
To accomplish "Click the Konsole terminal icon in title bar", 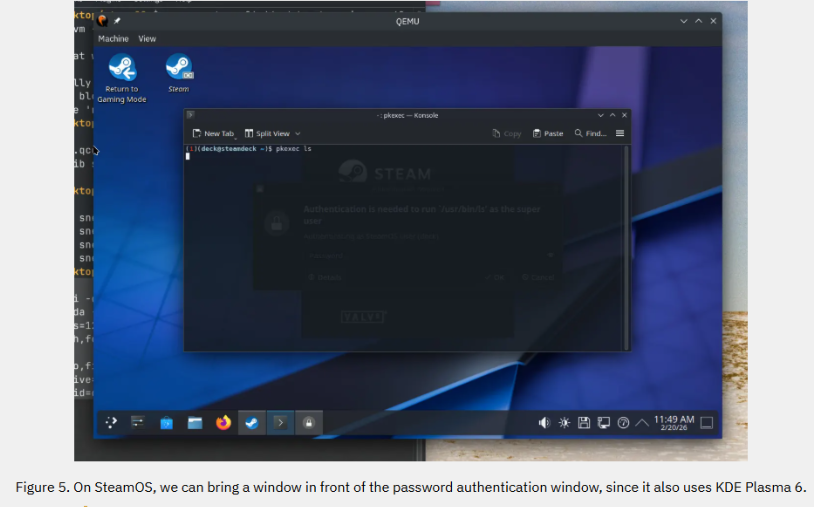I will 190,115.
